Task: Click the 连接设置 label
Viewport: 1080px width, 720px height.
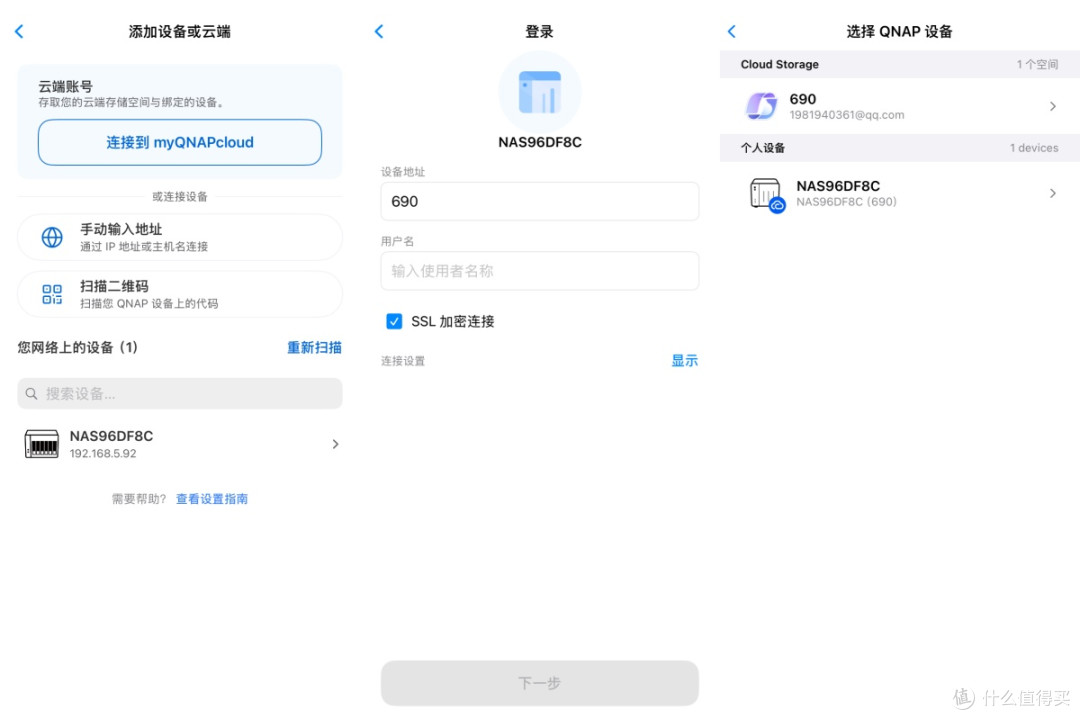Action: 403,361
